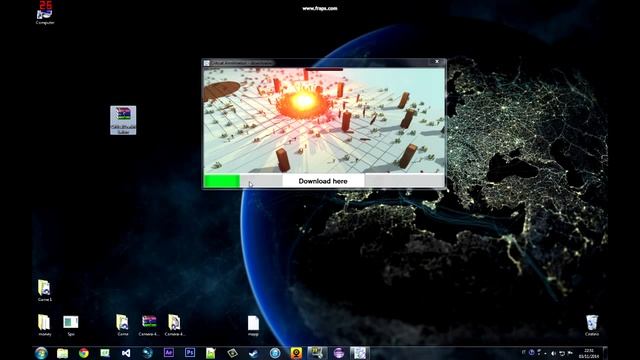
Task: Click the IT language indicator in tray
Action: point(524,352)
